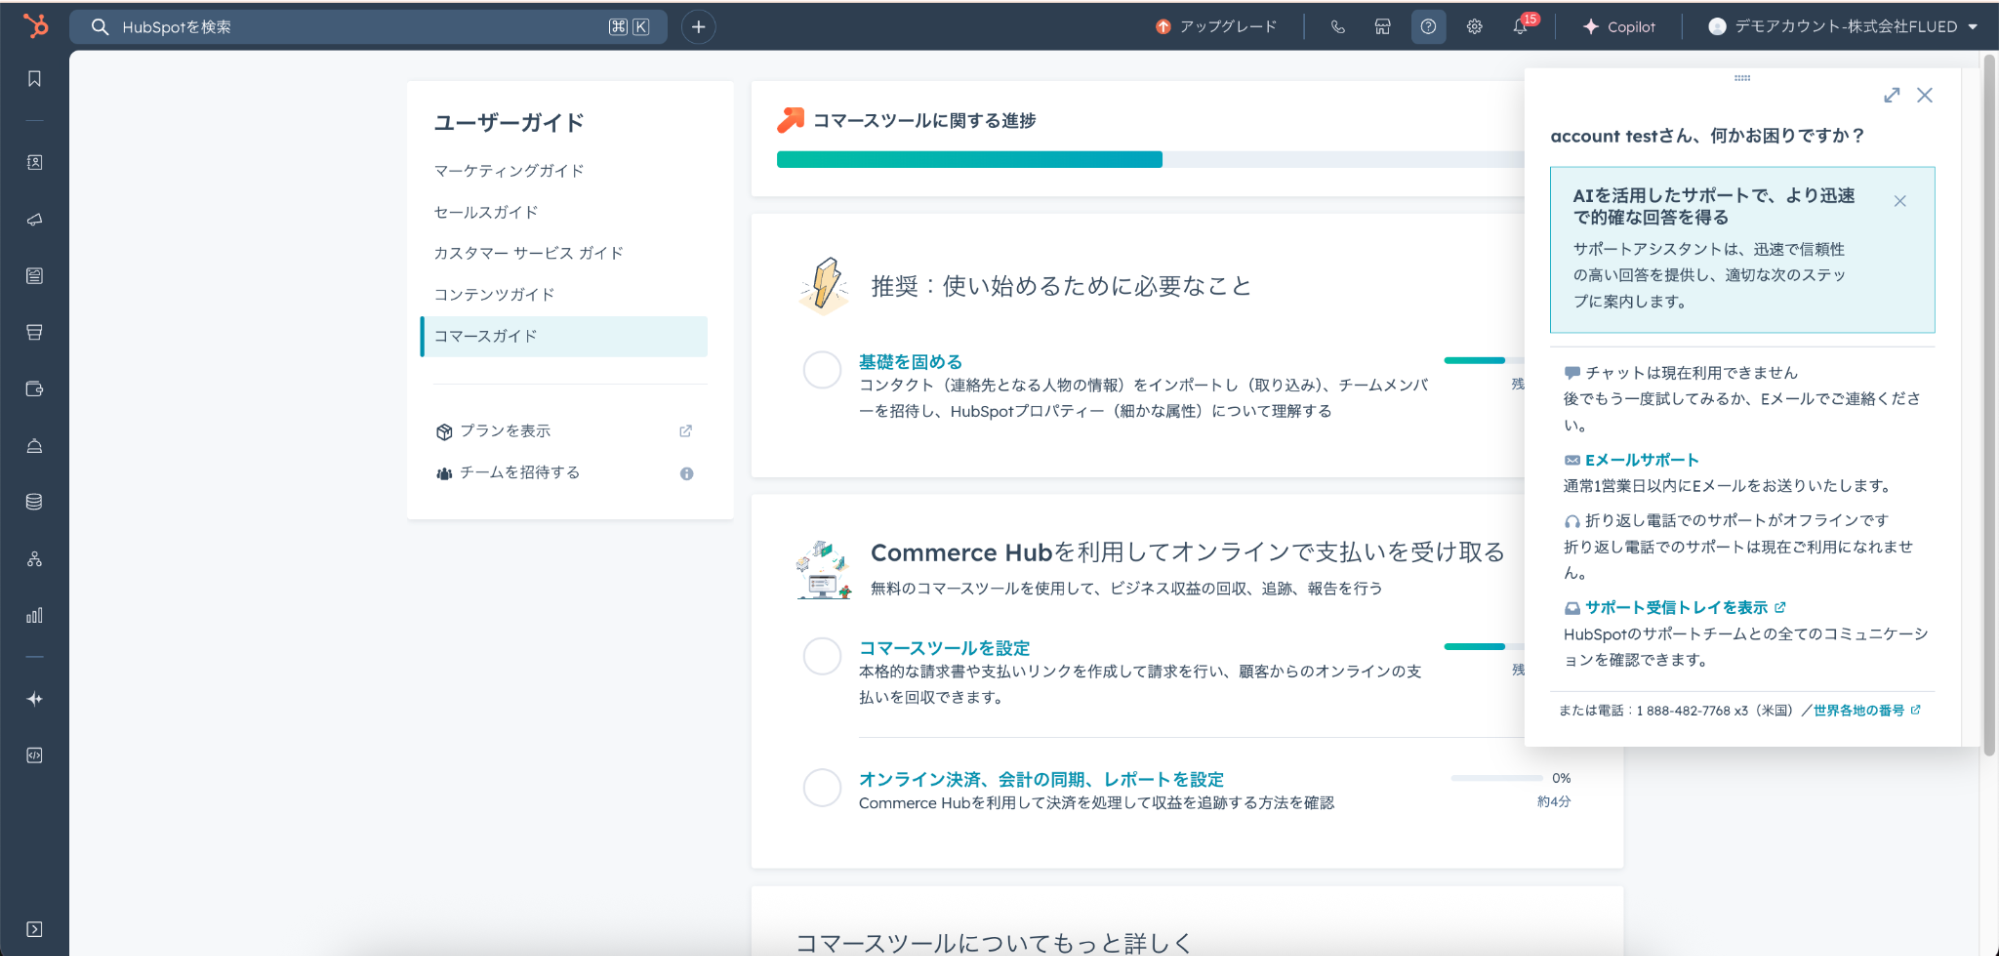Open the Marketing megaphone sidebar icon
This screenshot has width=1999, height=956.
(x=34, y=219)
